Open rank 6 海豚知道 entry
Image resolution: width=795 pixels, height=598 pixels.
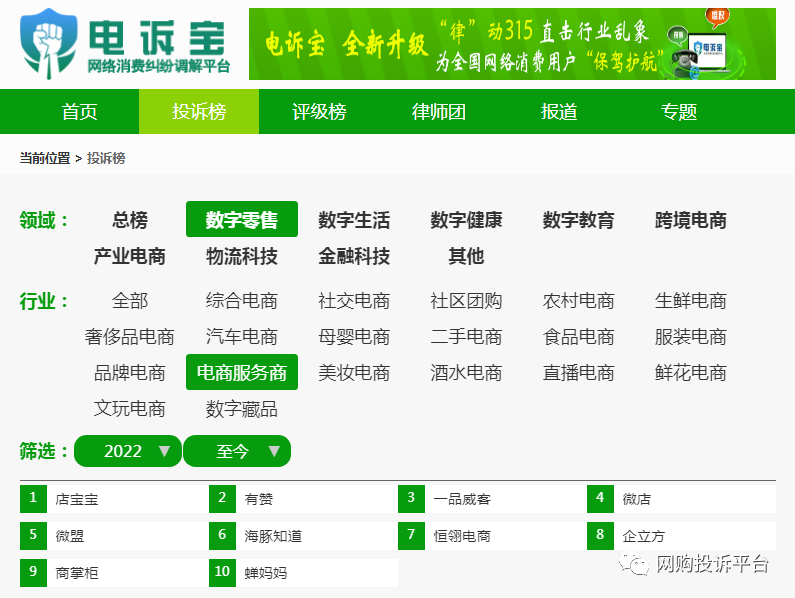(x=303, y=536)
